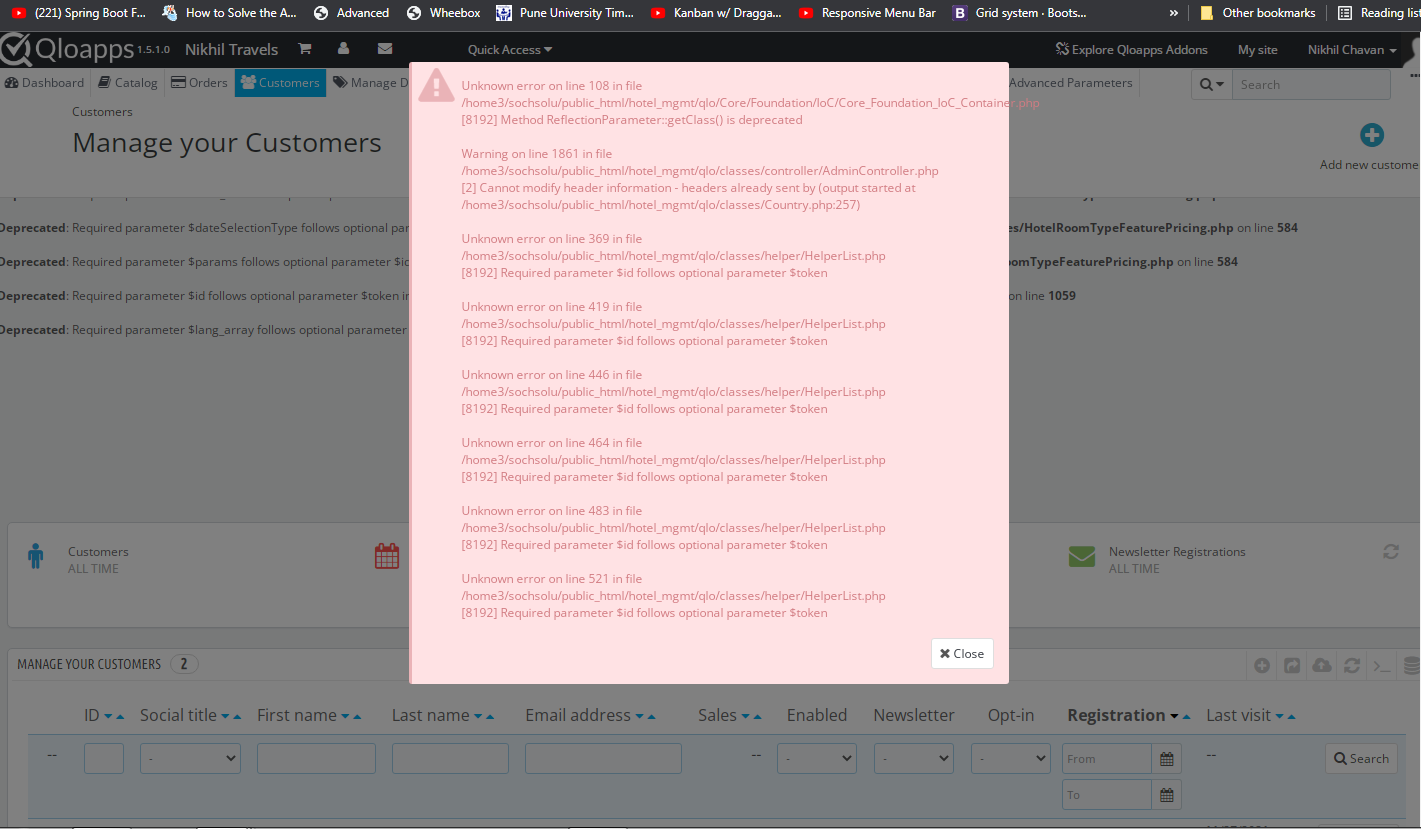The width and height of the screenshot is (1421, 829).
Task: Click the database icon in list toolbar
Action: (1411, 665)
